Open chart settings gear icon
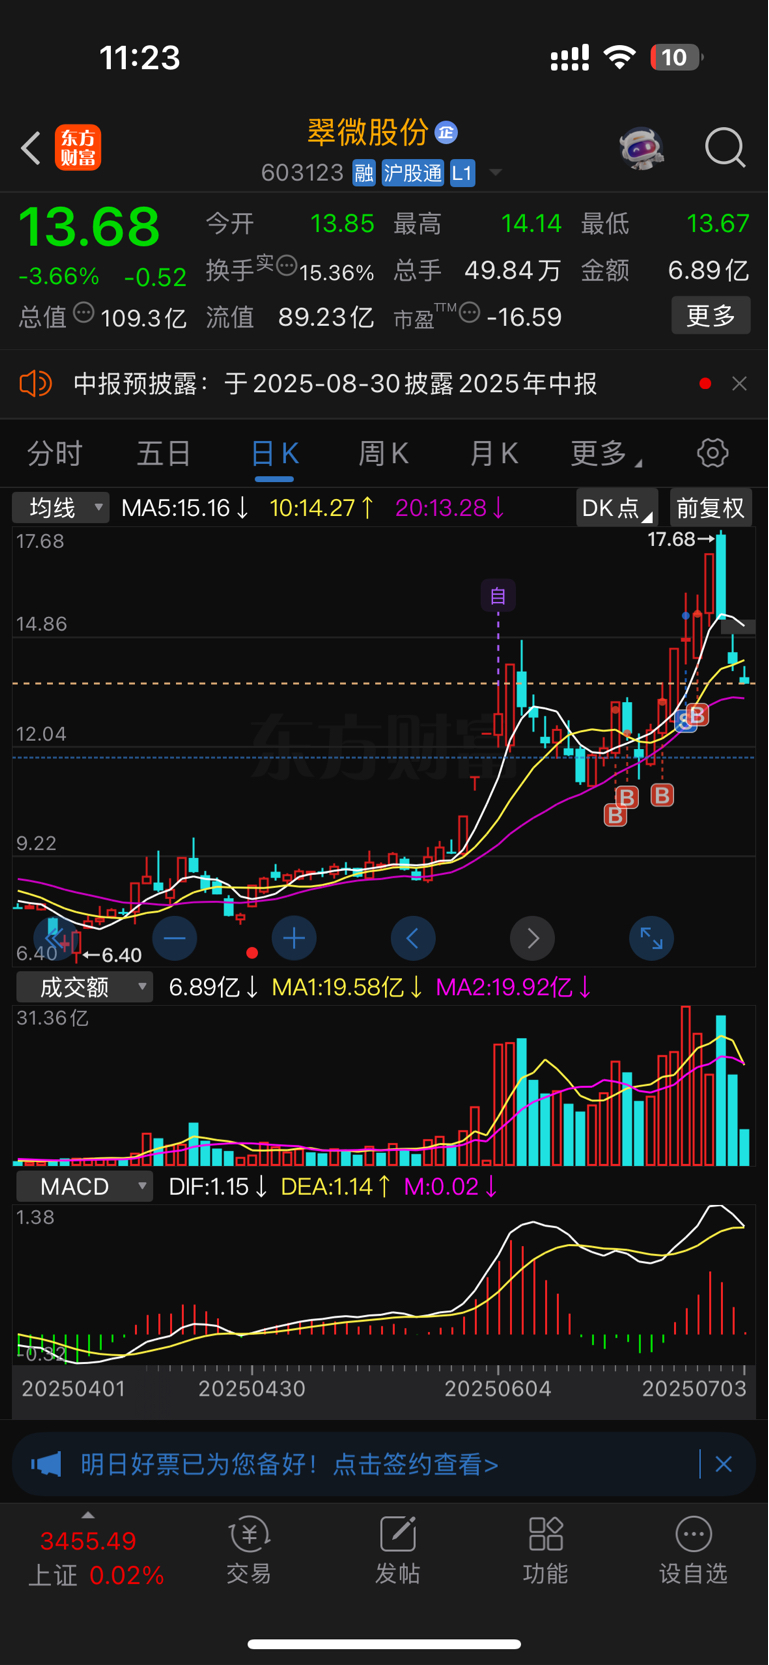 tap(712, 453)
